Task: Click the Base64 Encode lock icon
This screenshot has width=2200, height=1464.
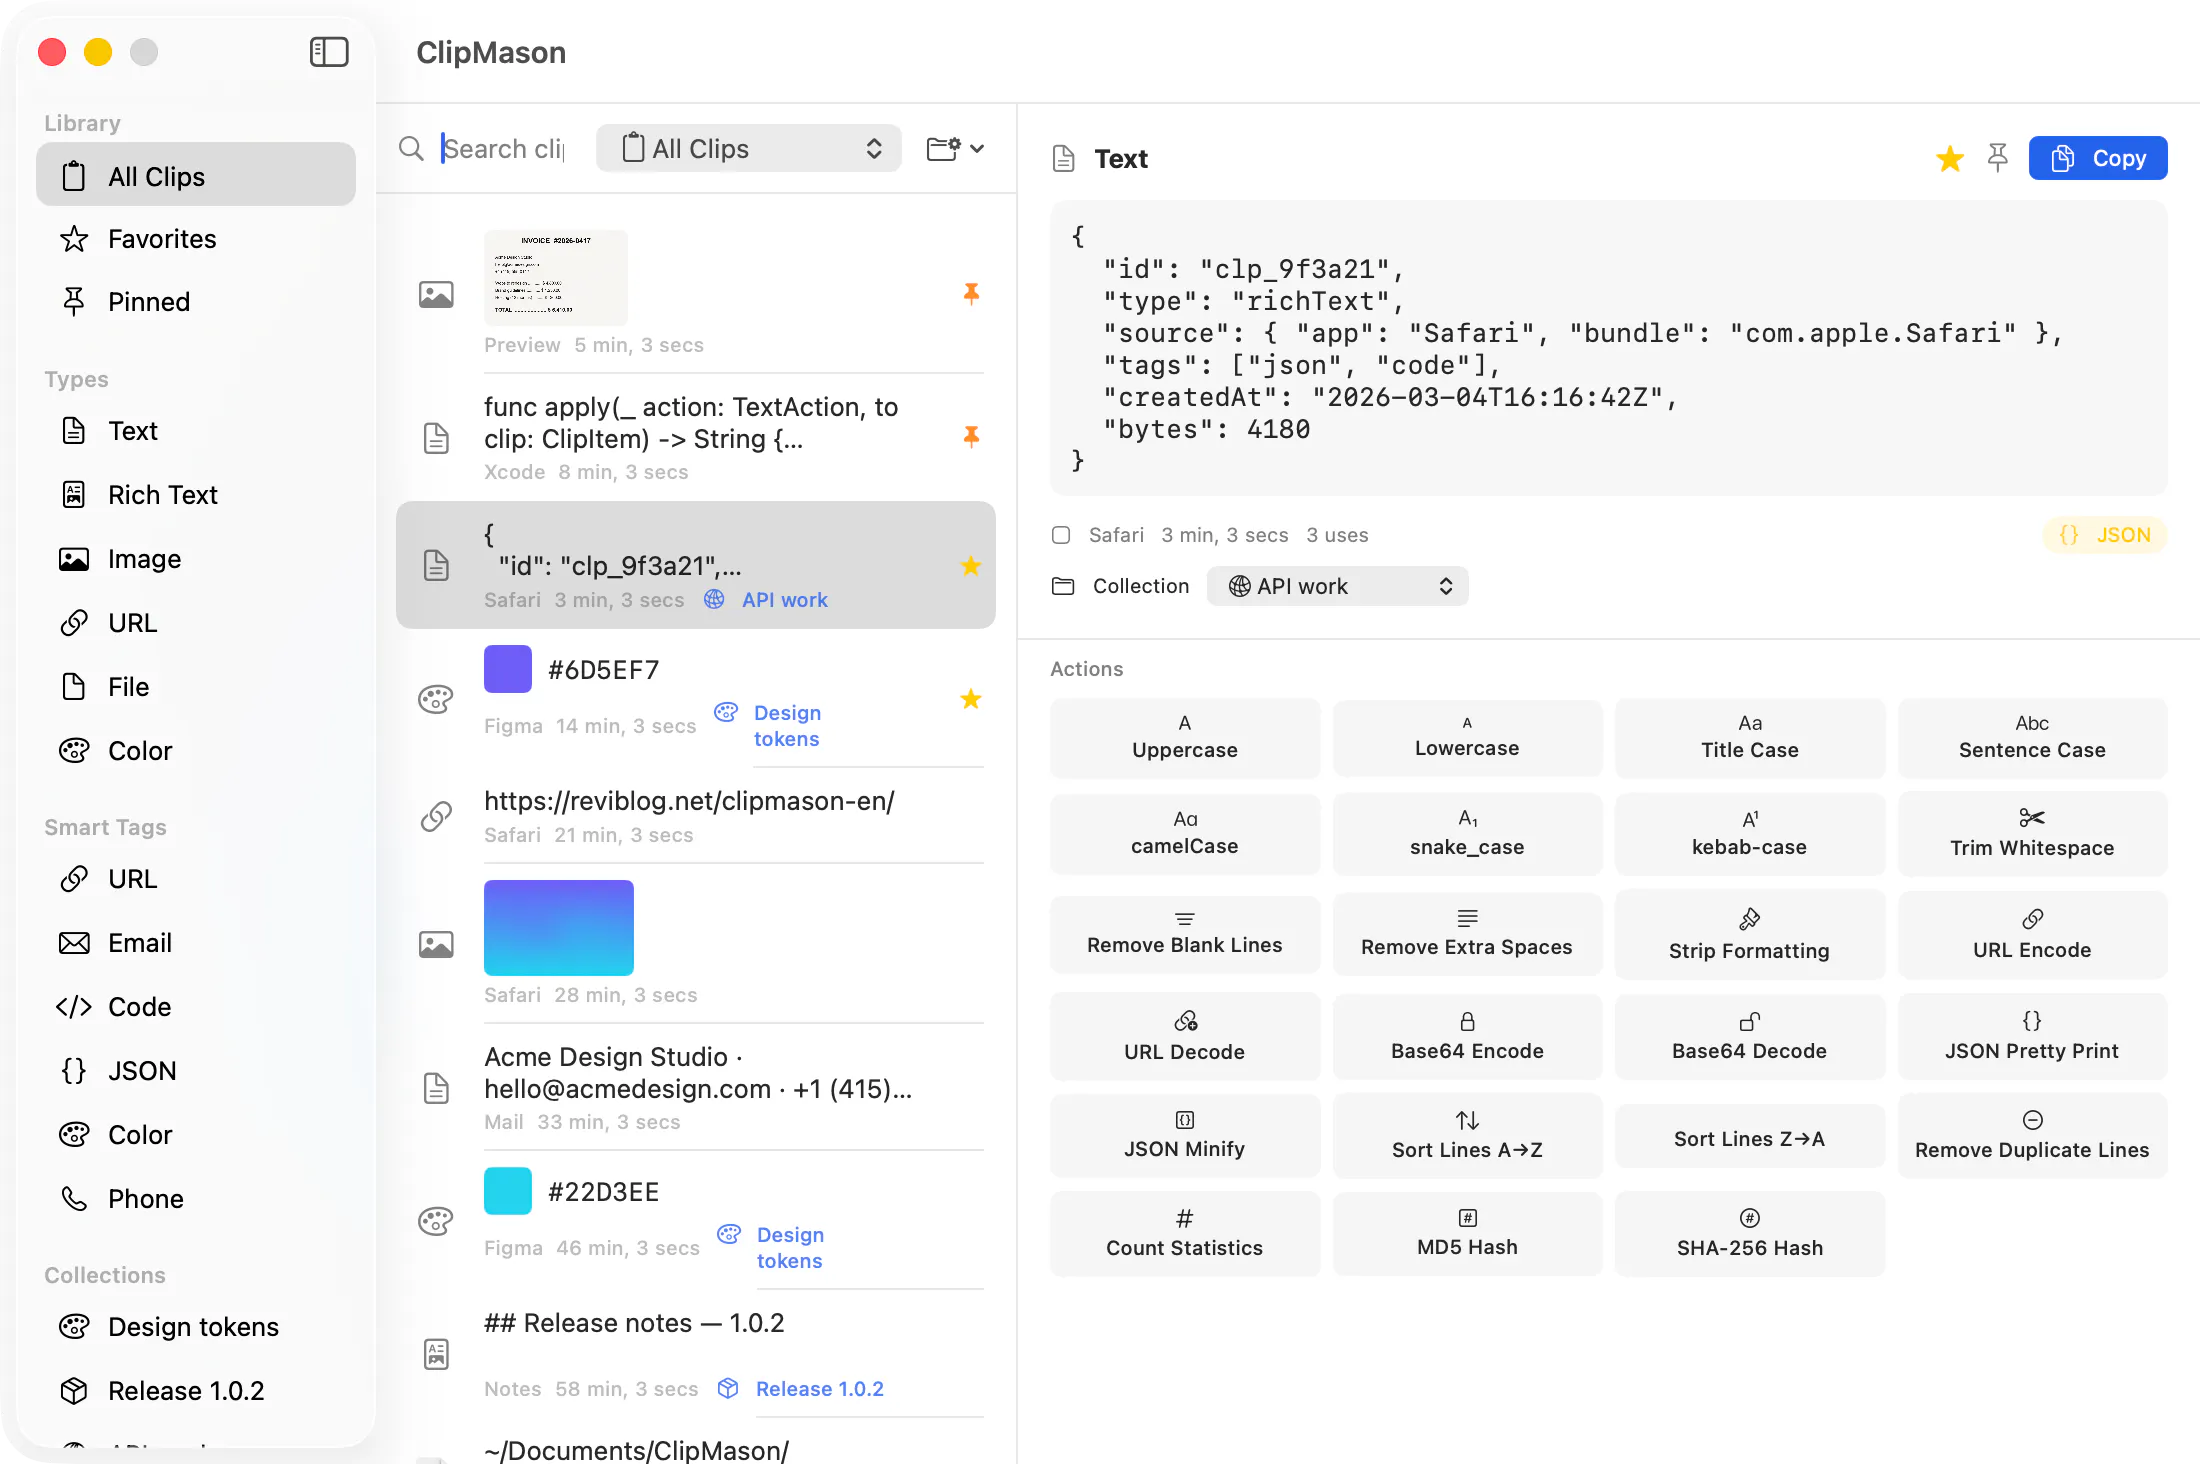Action: click(1467, 1021)
